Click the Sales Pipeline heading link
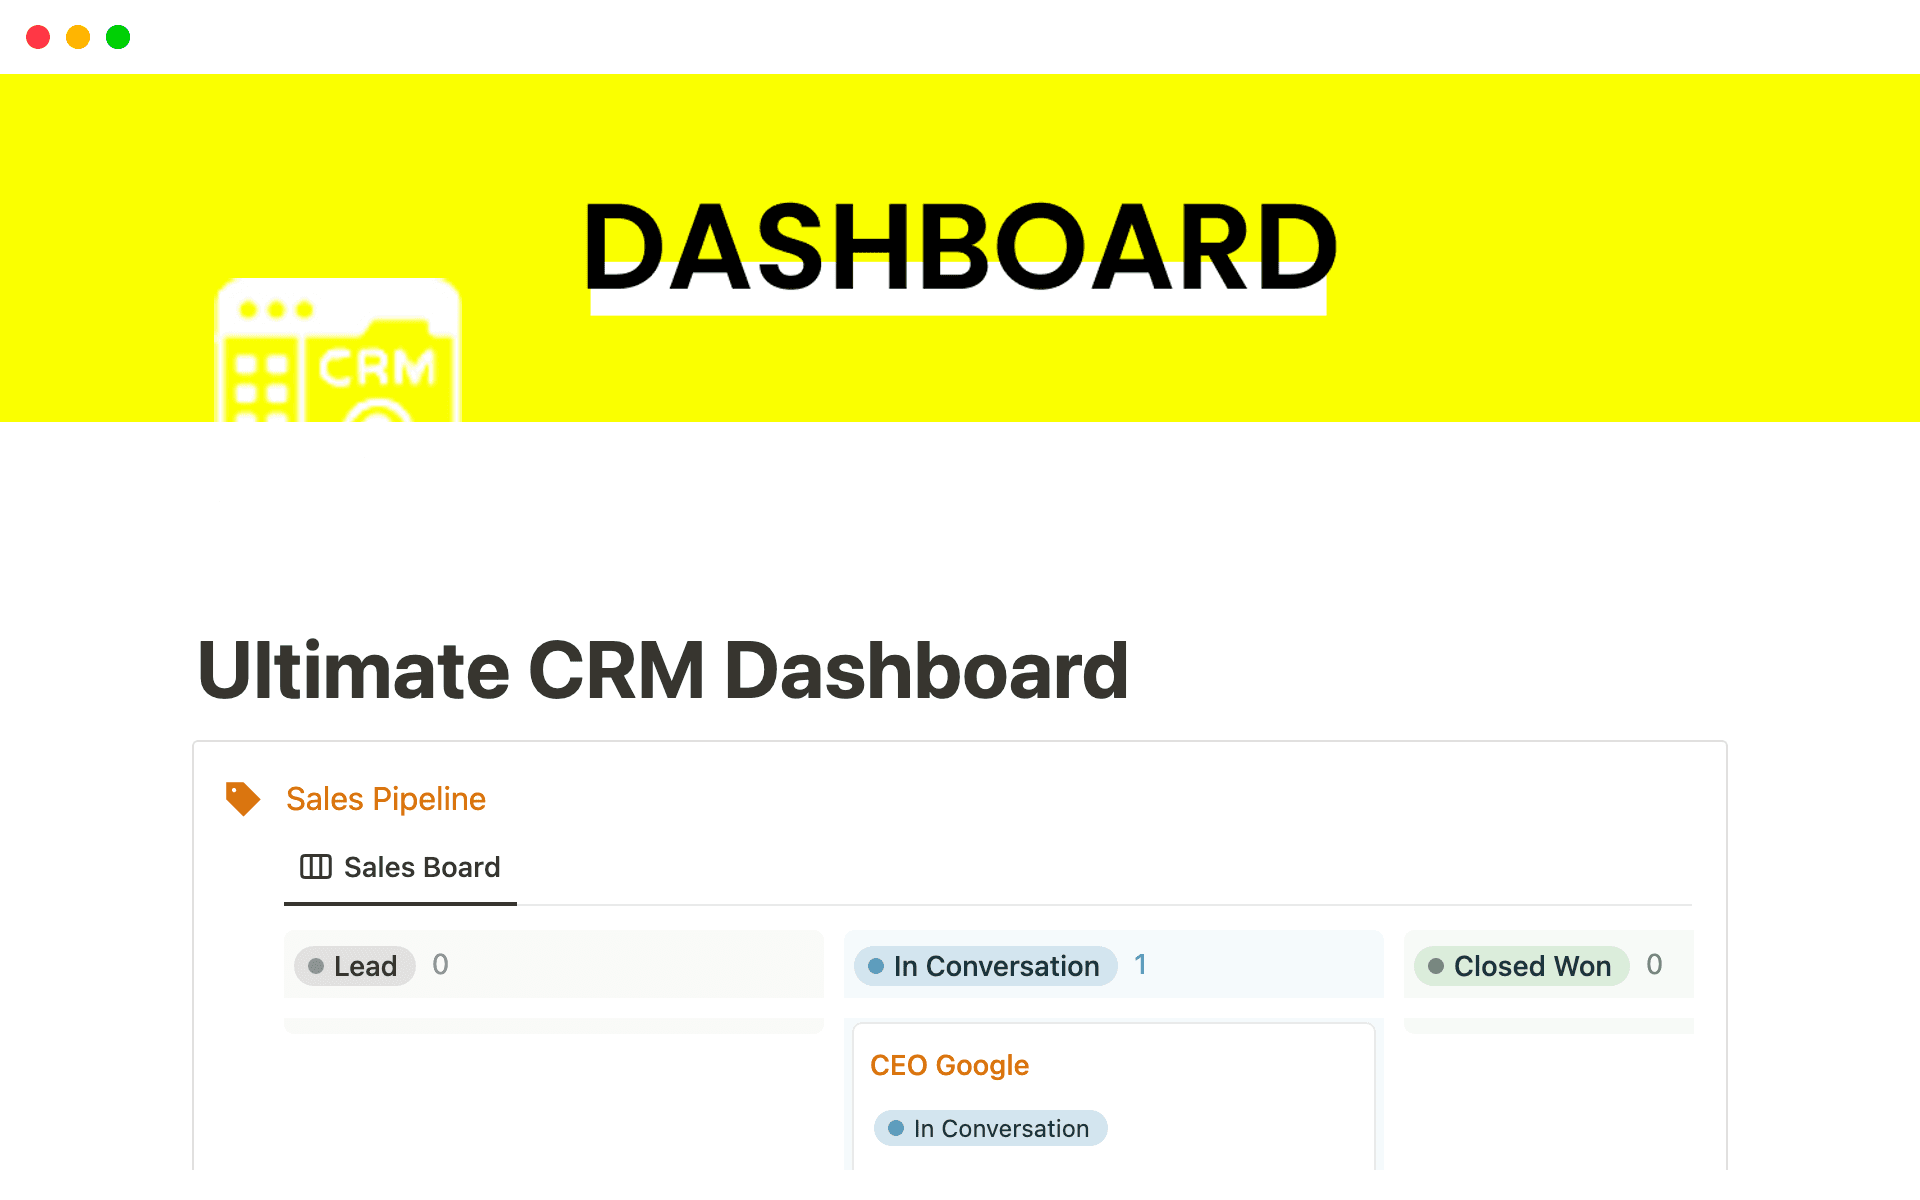 386,798
